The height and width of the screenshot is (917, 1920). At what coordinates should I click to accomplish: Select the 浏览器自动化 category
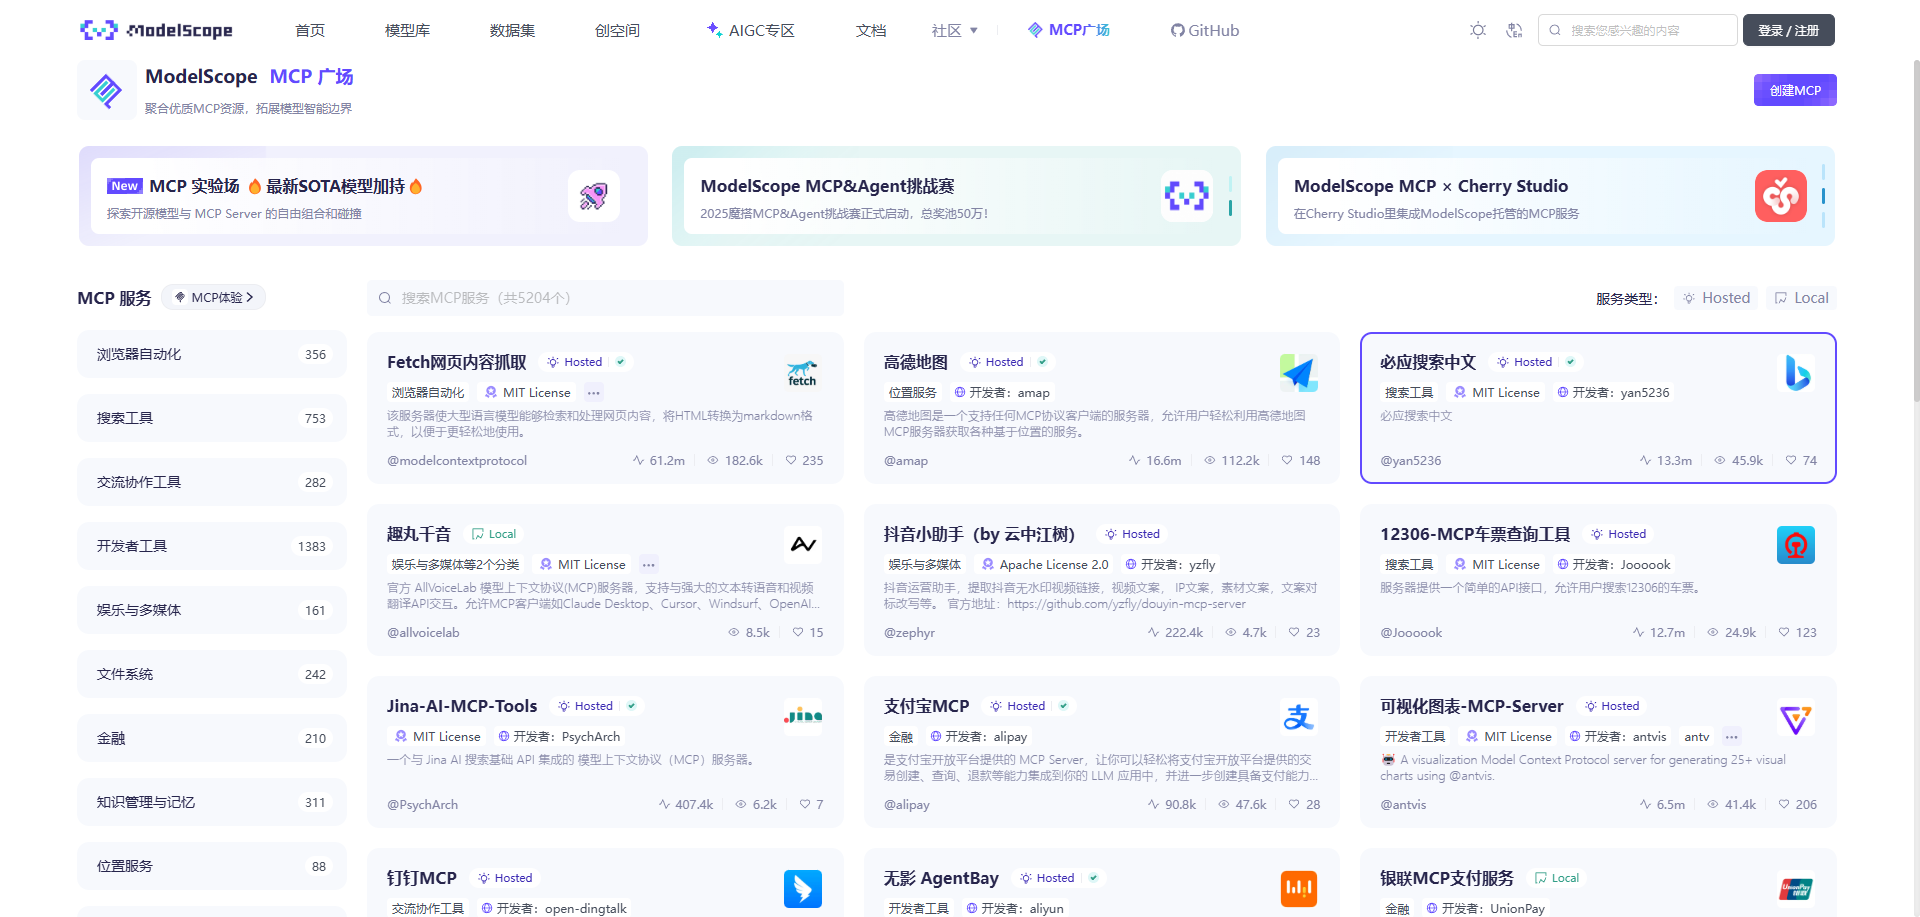tap(212, 354)
